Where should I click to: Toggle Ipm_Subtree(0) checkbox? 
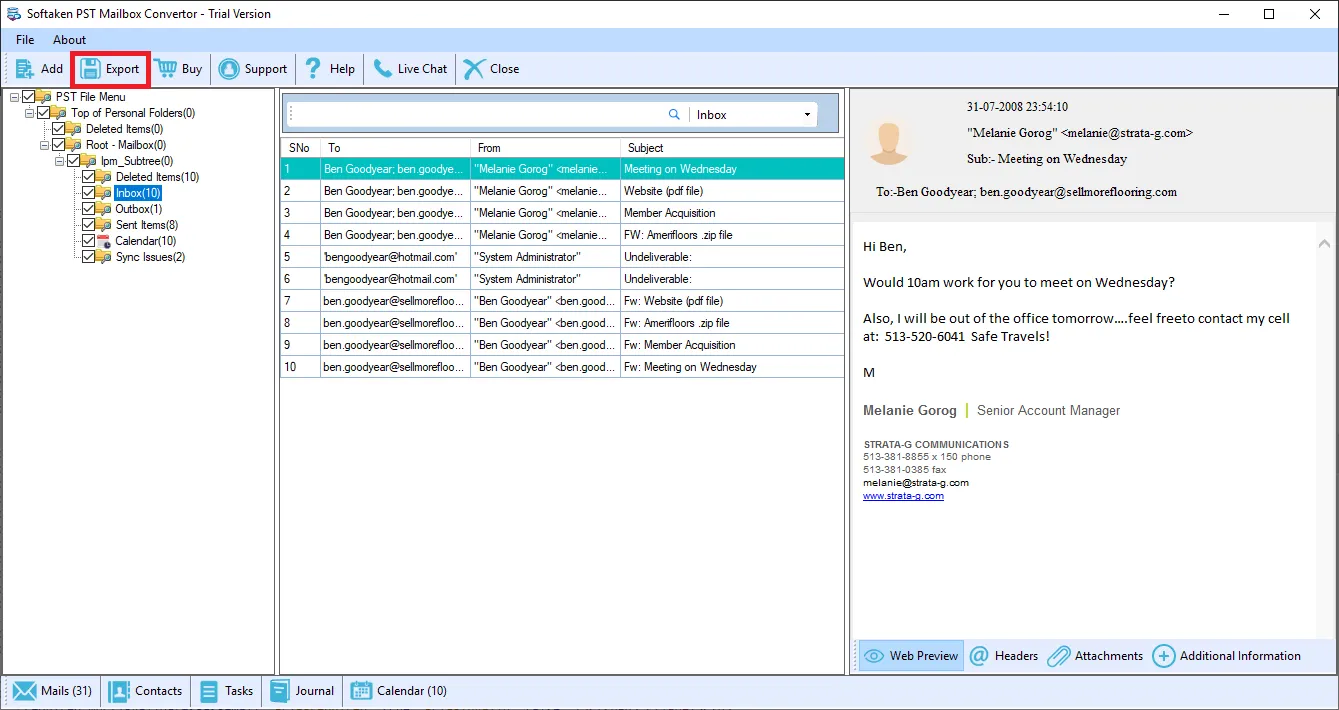(73, 161)
